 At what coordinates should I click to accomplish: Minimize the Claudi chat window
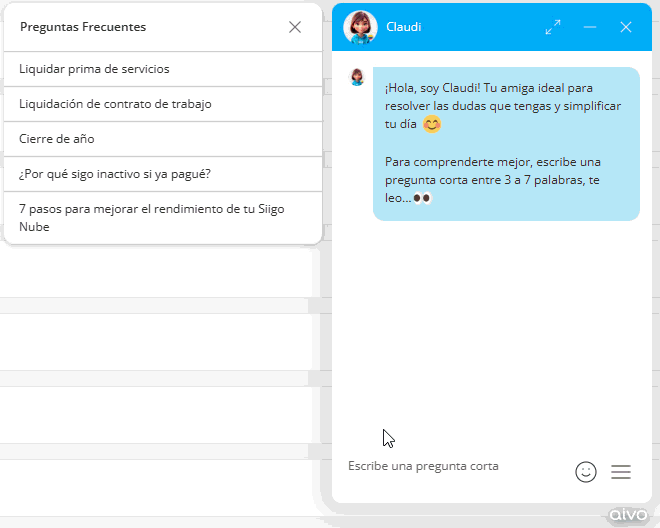coord(590,27)
